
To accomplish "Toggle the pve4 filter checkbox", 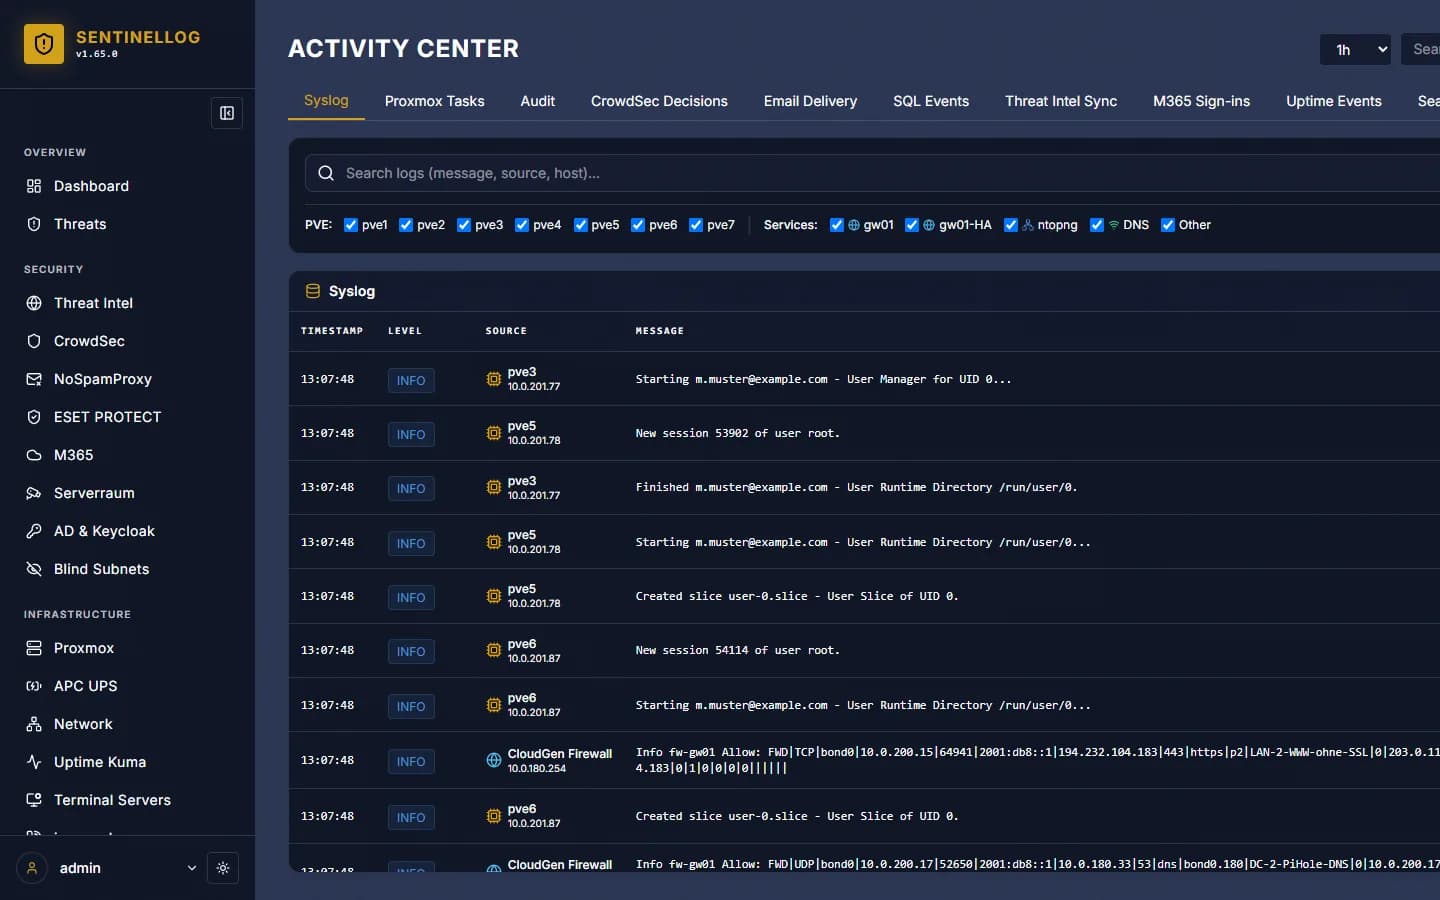I will click(522, 225).
